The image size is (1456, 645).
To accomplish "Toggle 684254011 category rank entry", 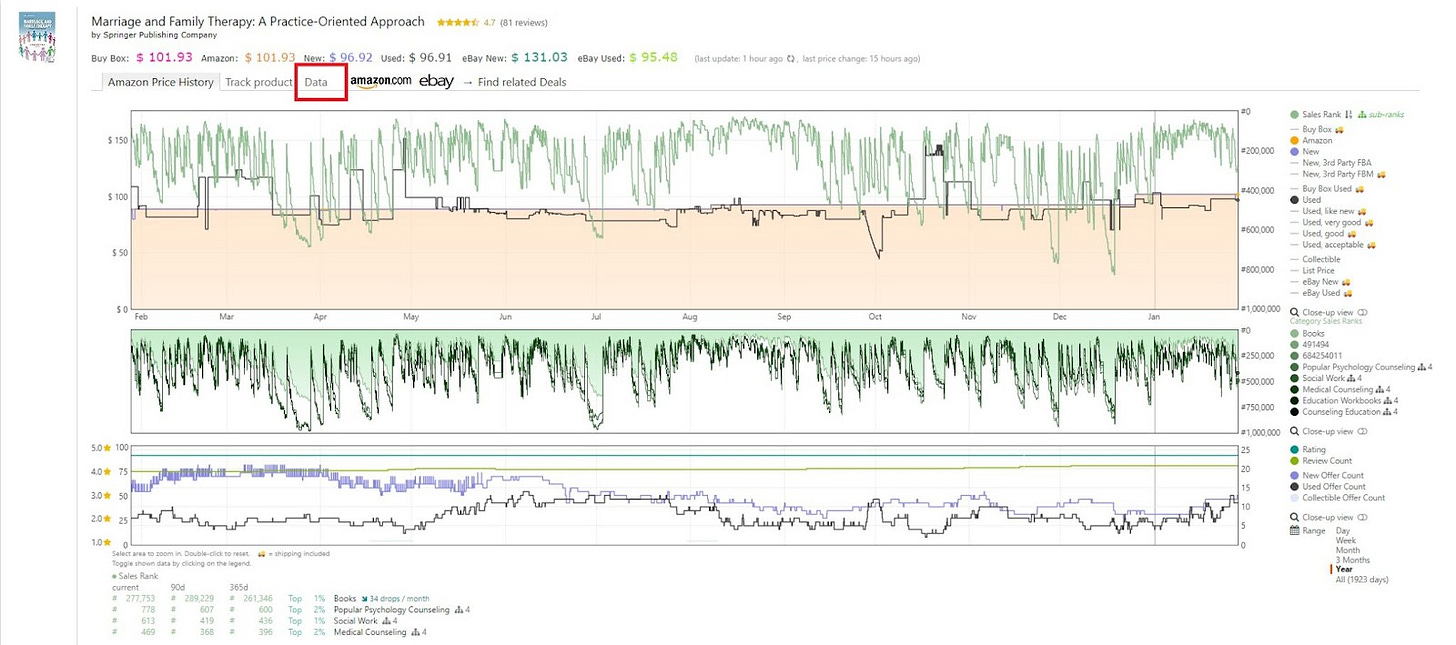I will (1316, 356).
